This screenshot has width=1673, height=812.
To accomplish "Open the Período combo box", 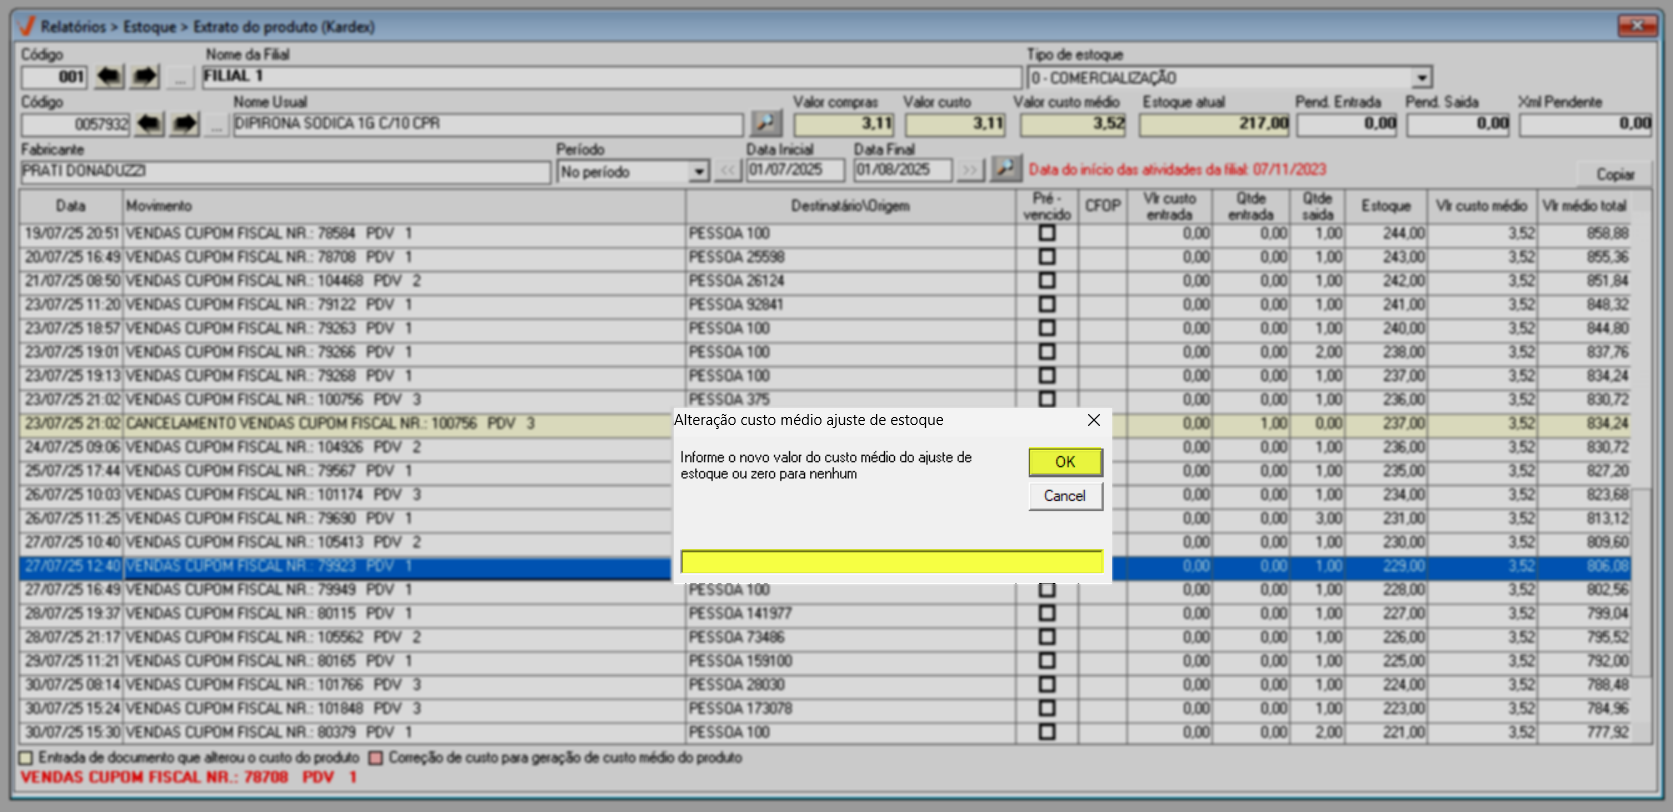I will coord(699,172).
